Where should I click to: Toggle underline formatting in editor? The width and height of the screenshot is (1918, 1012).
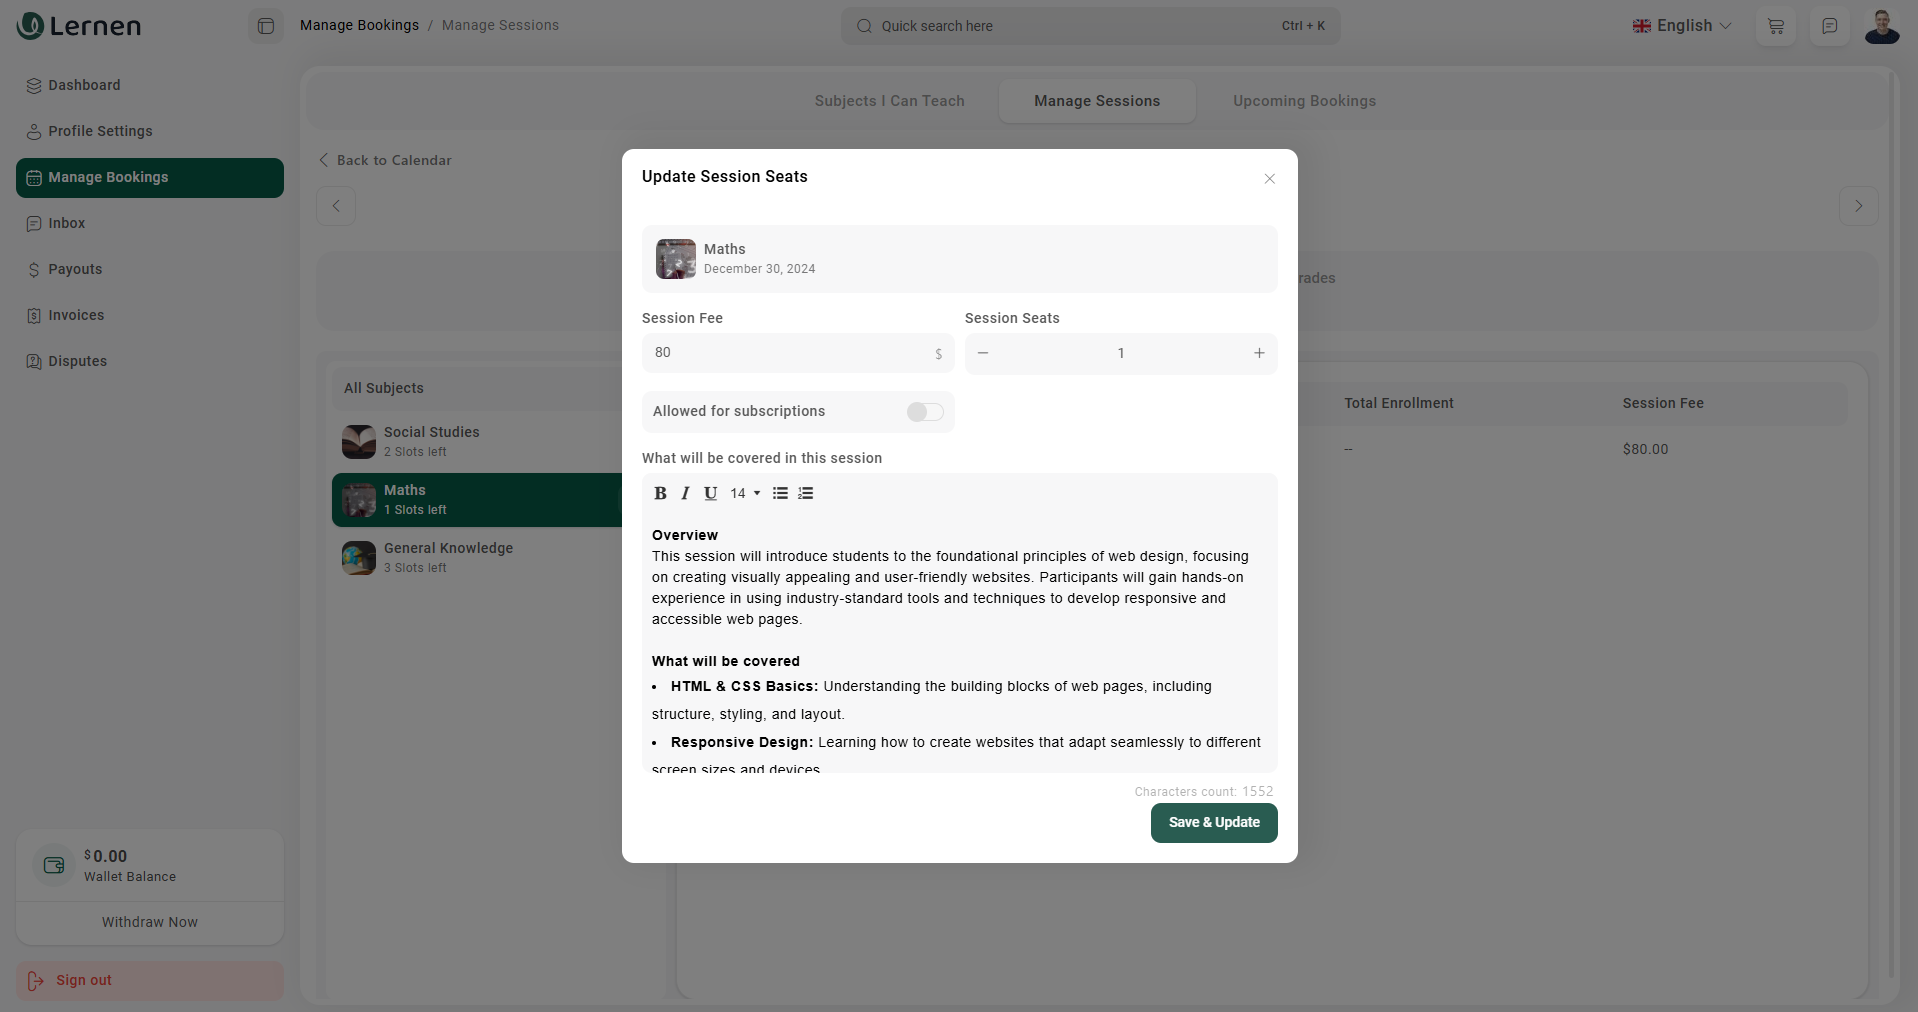point(710,493)
